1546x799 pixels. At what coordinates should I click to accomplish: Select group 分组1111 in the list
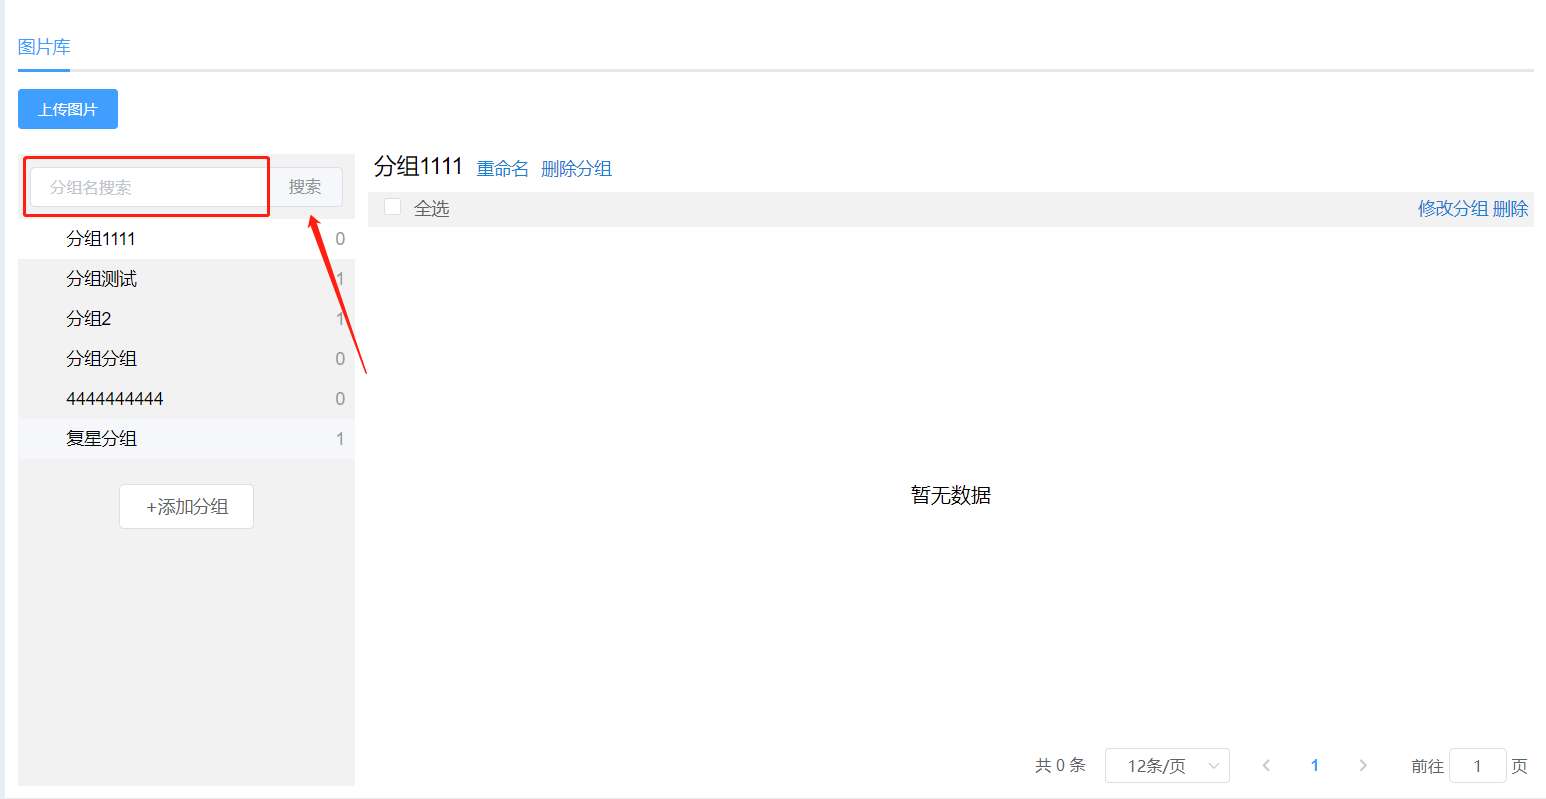186,239
